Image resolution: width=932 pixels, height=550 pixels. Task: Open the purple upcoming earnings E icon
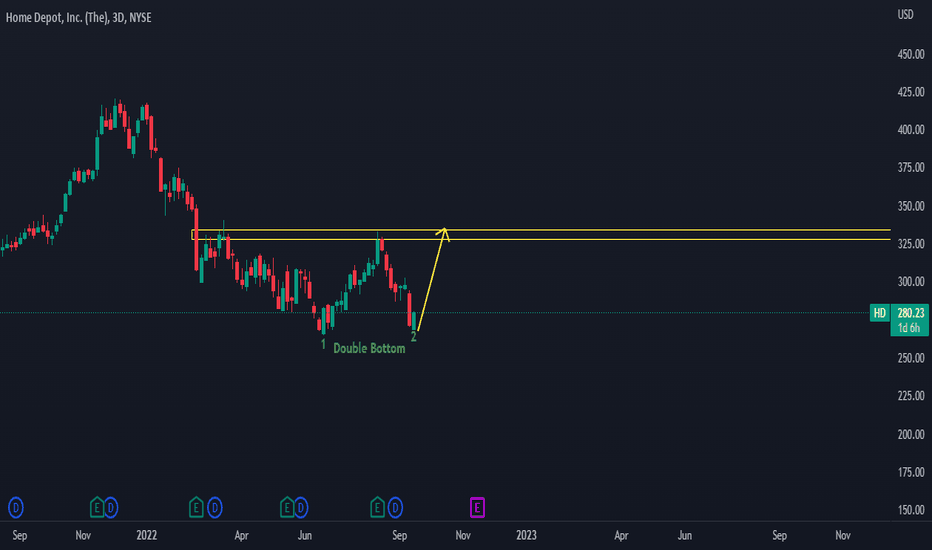pos(477,508)
